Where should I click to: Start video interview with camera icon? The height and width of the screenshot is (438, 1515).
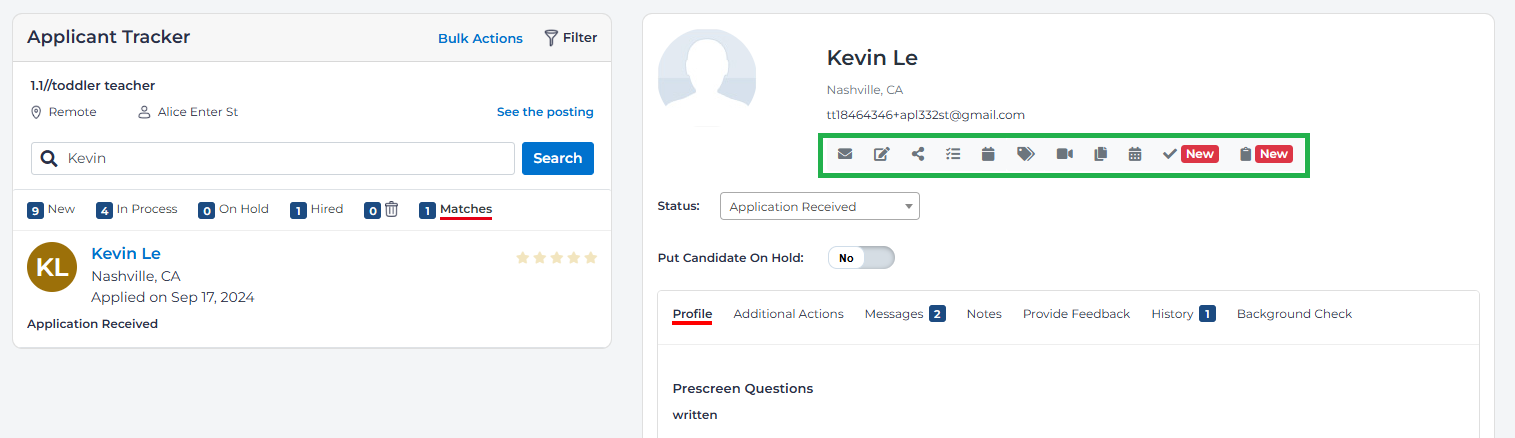[x=1064, y=154]
